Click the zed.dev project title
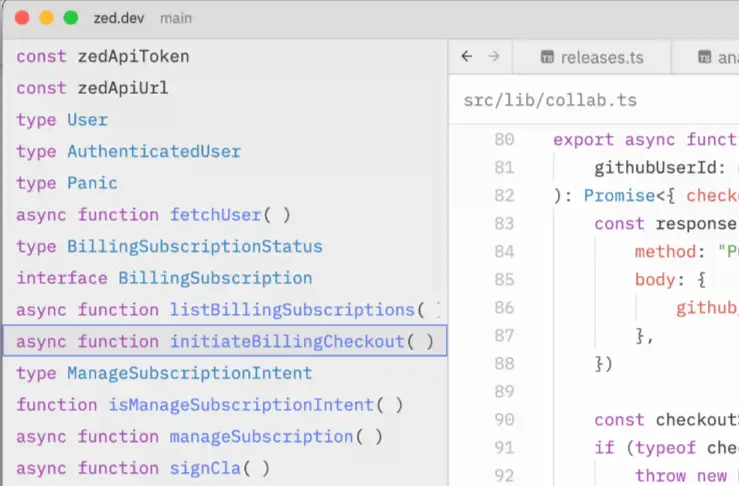Viewport: 739px width, 486px height. click(x=119, y=18)
